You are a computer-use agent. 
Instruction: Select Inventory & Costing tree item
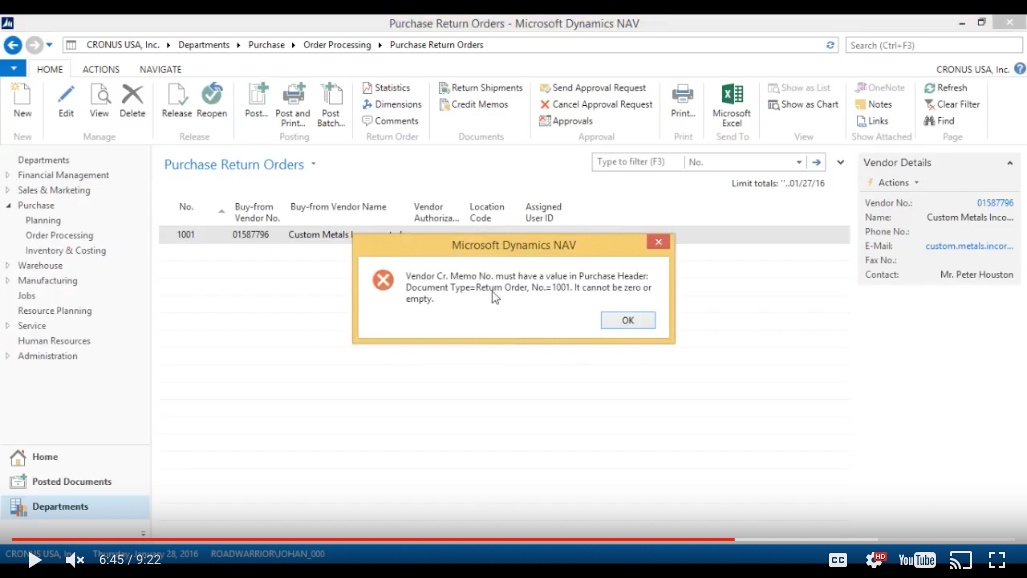coord(65,250)
